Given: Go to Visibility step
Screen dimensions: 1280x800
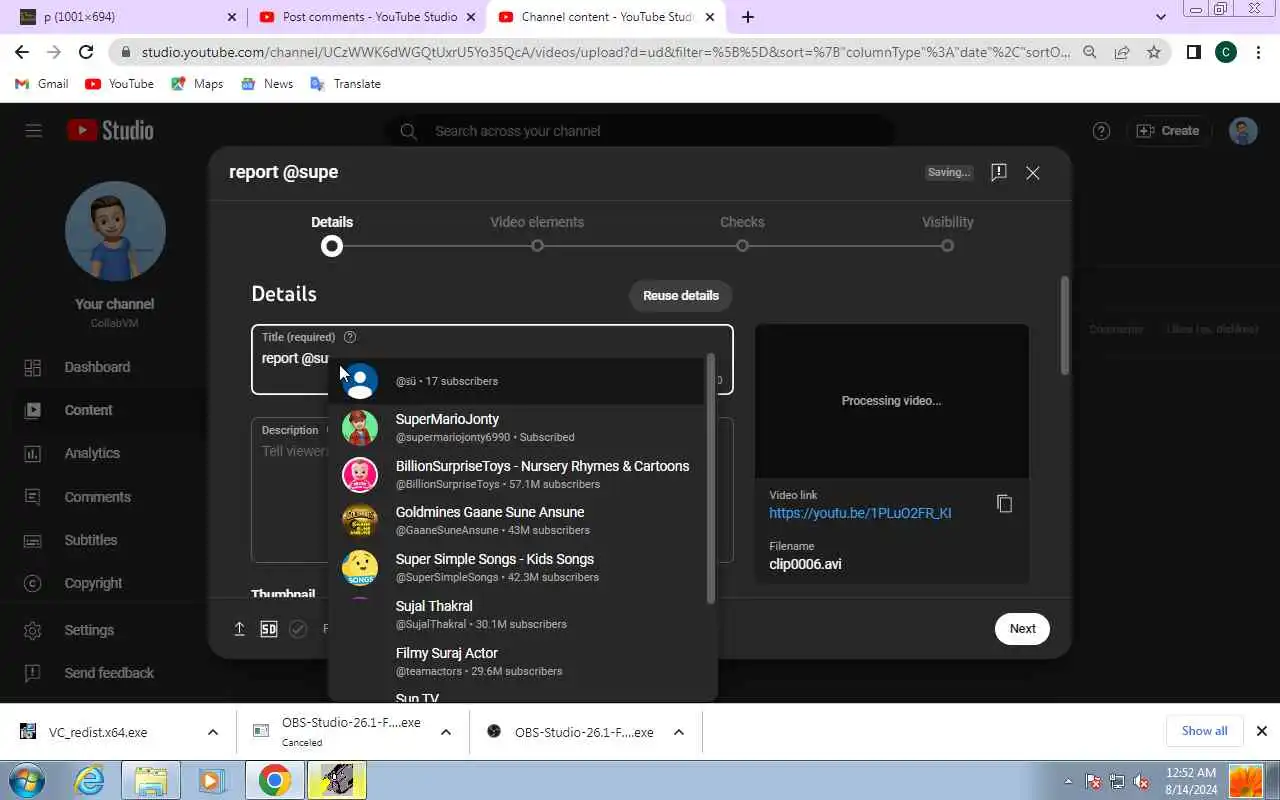Looking at the screenshot, I should (947, 234).
